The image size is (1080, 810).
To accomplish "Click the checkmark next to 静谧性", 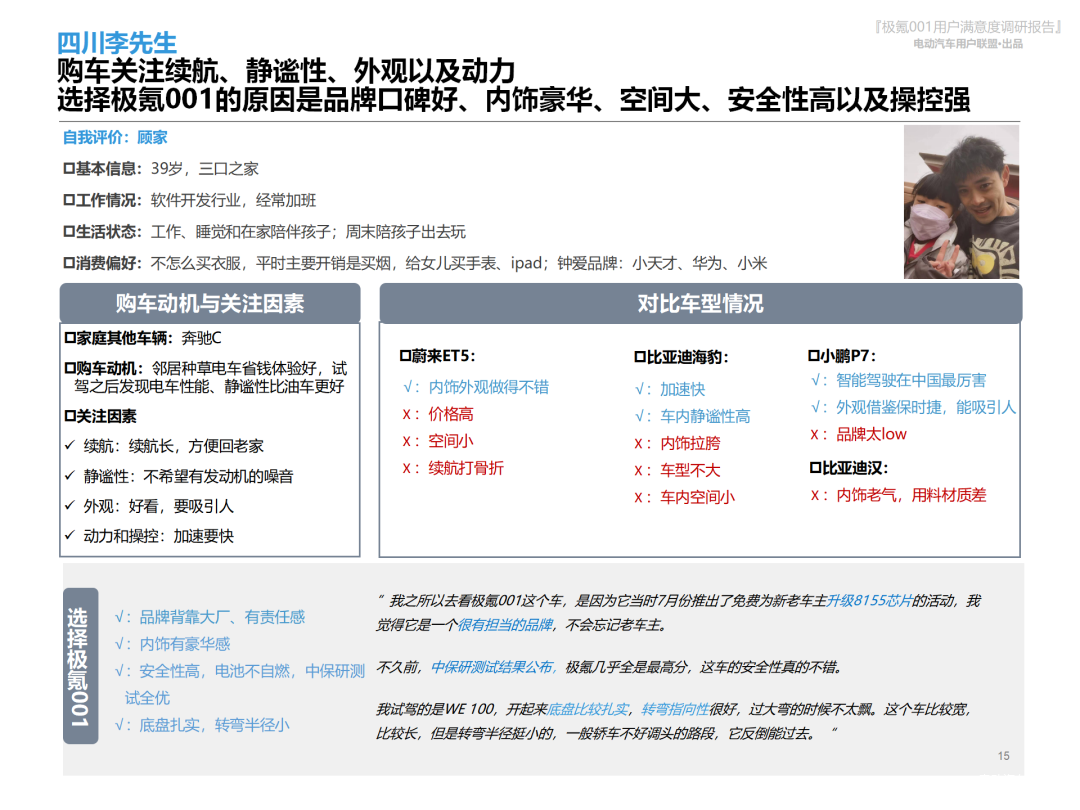I will [70, 476].
